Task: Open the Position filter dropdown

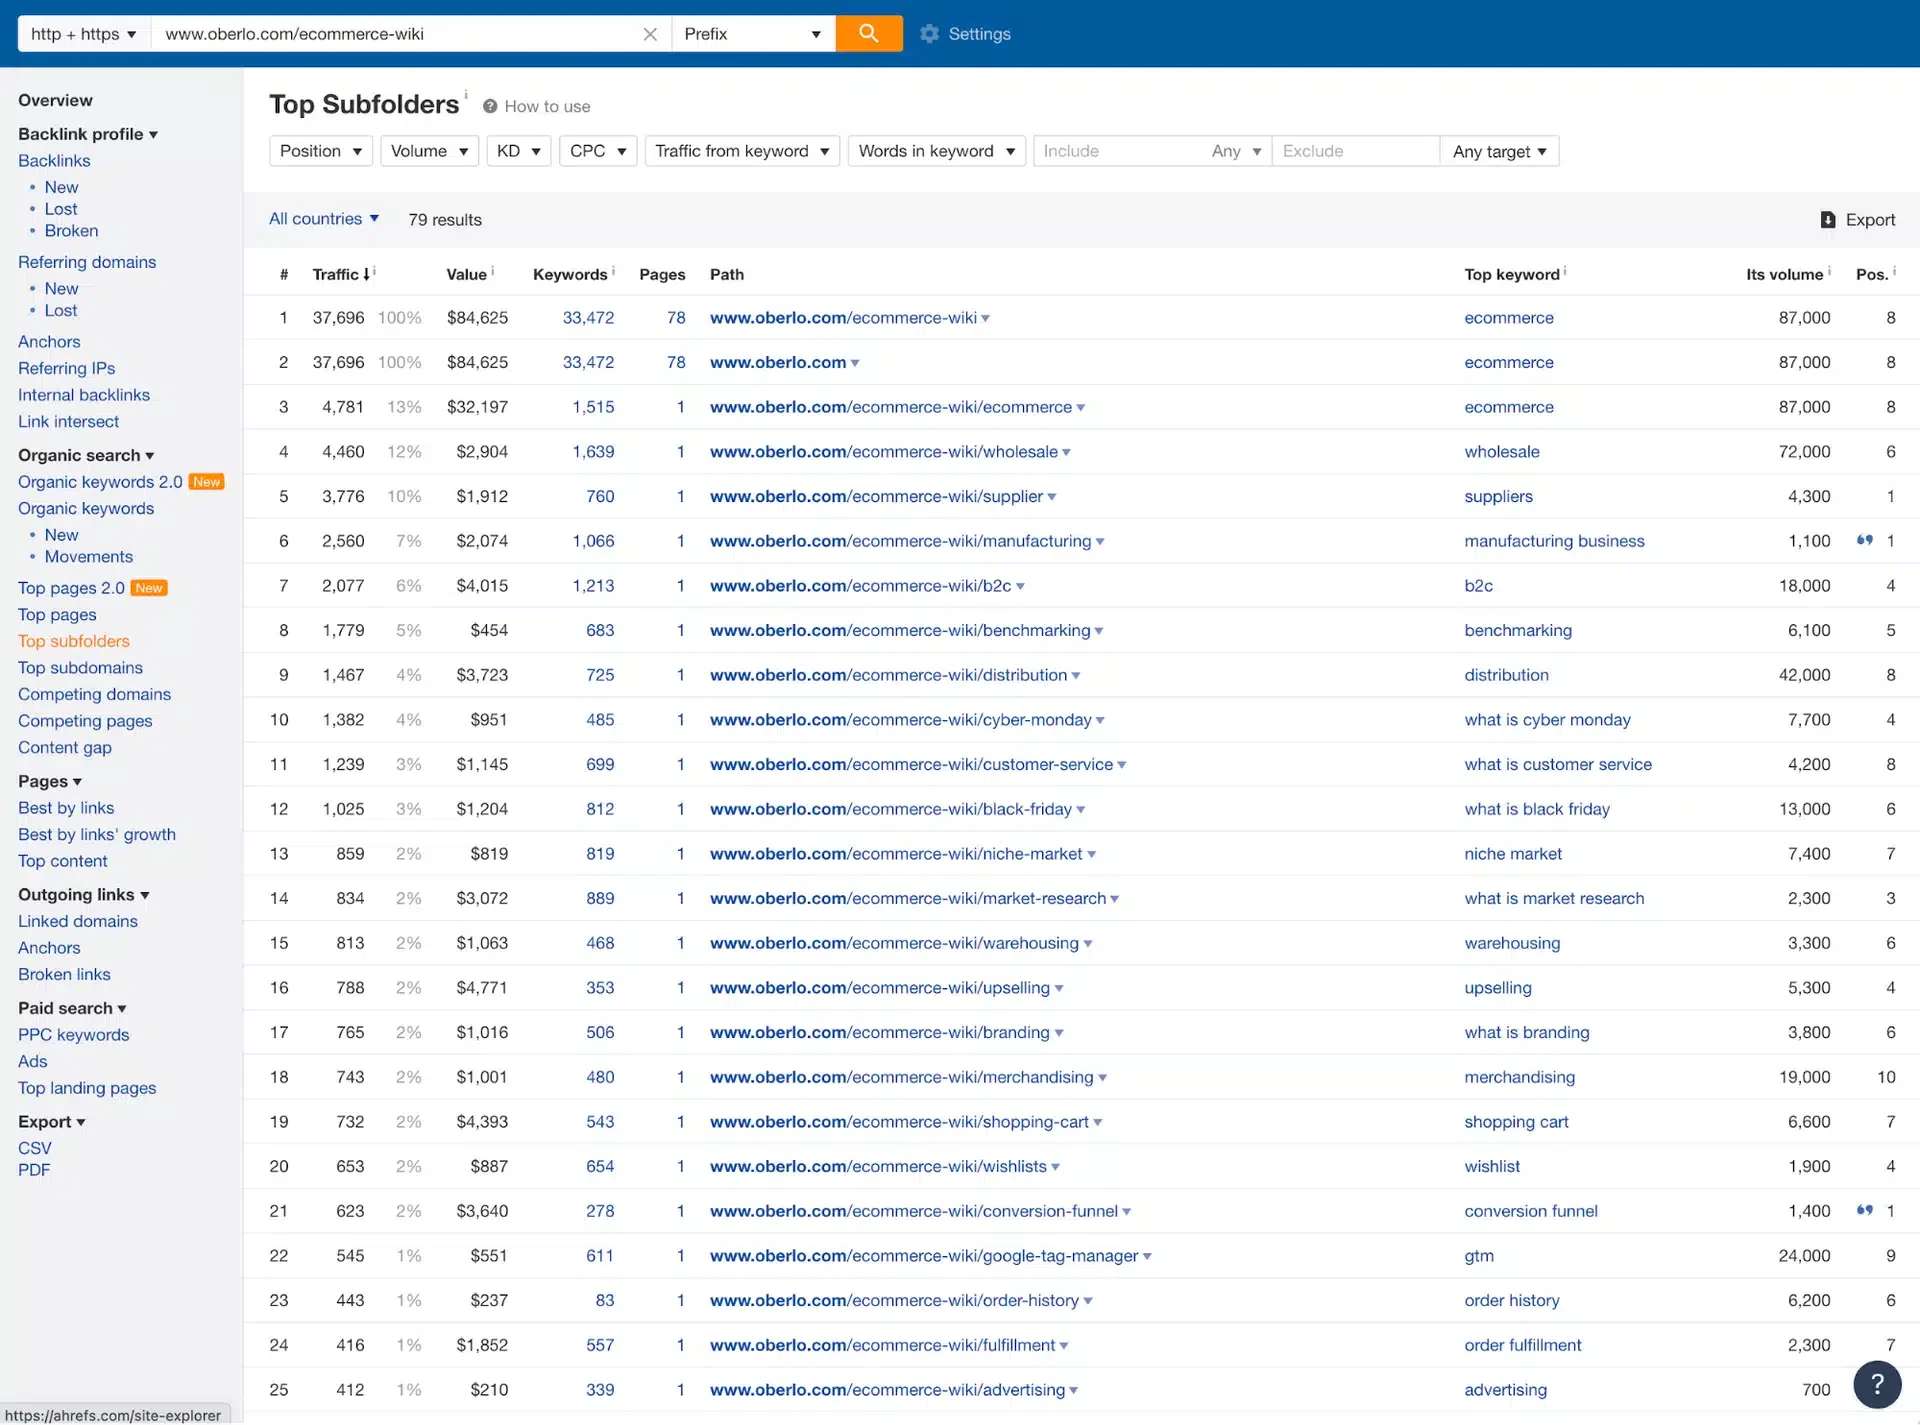Action: [x=320, y=151]
